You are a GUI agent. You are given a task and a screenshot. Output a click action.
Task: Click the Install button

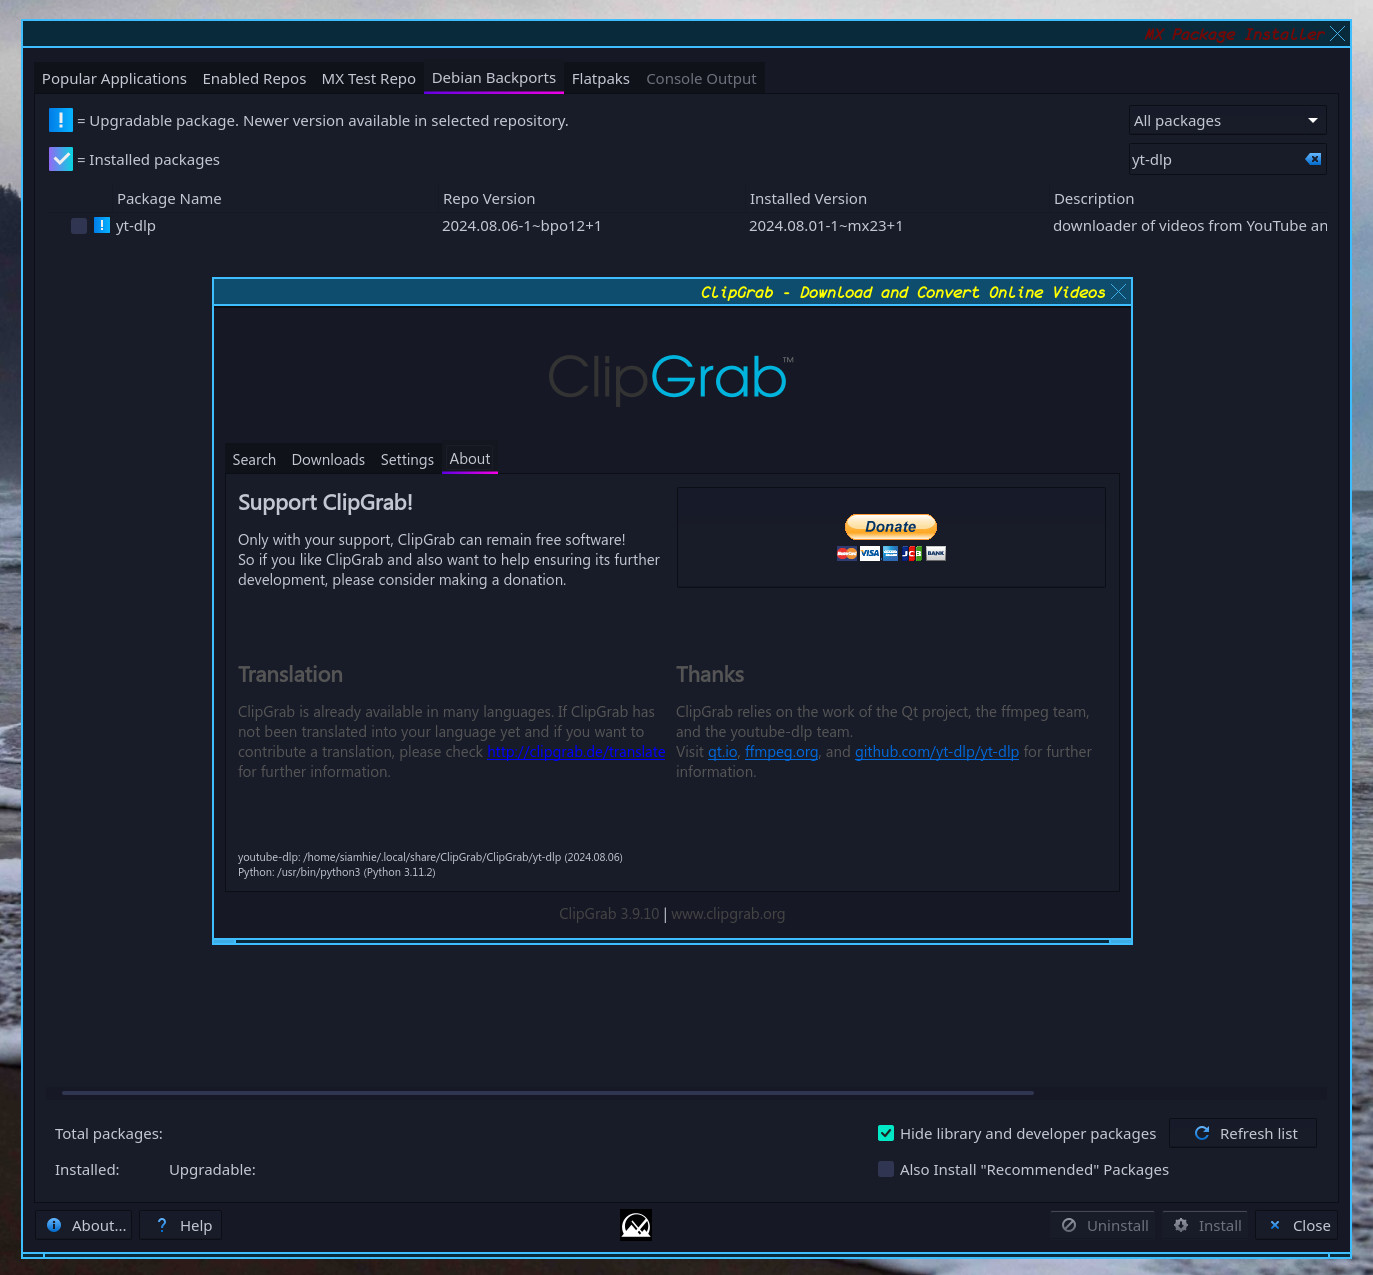coord(1206,1226)
